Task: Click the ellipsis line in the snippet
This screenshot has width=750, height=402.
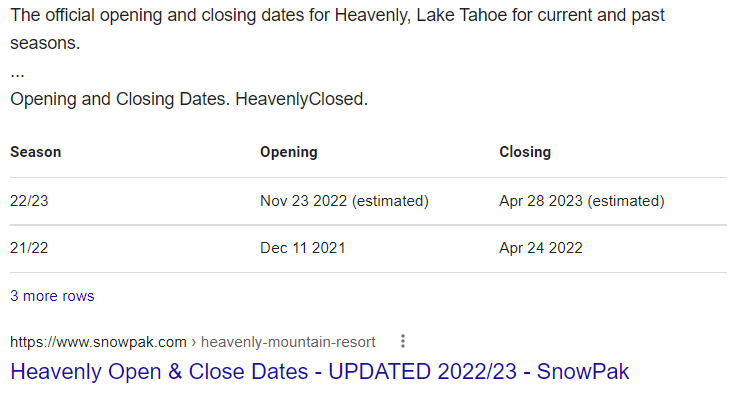Action: click(17, 74)
